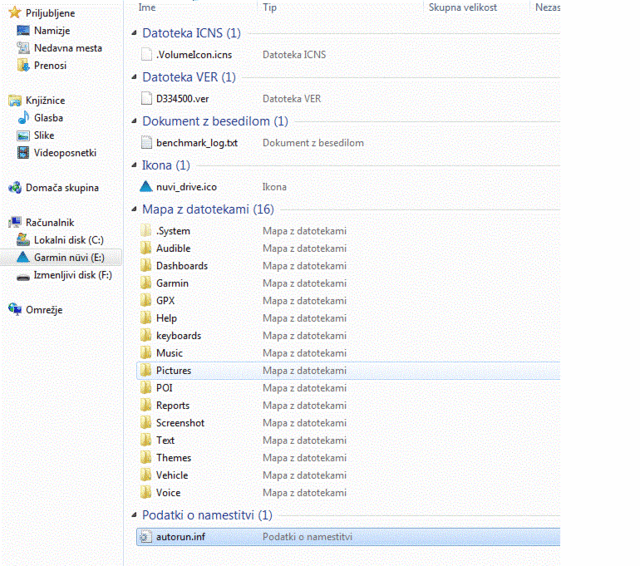Open Omrežje in the navigation pane
This screenshot has width=640, height=566.
44,310
